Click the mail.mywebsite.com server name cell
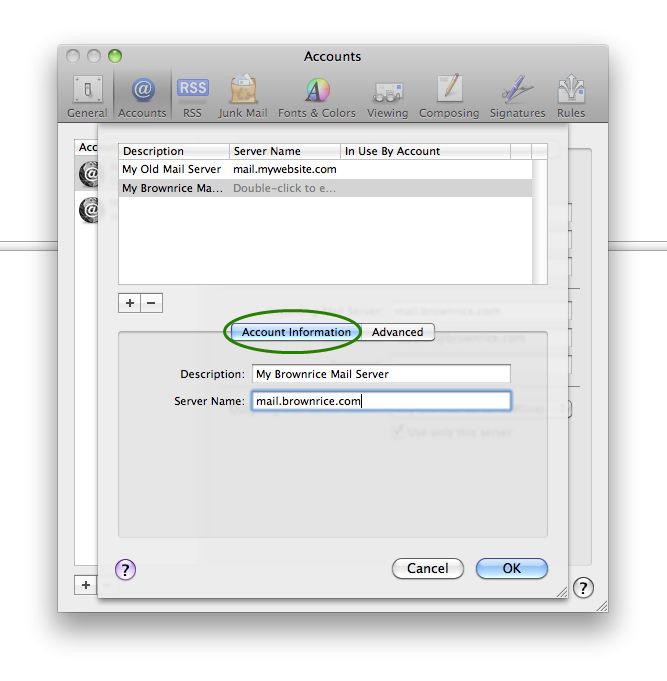This screenshot has width=667, height=681. pos(285,169)
